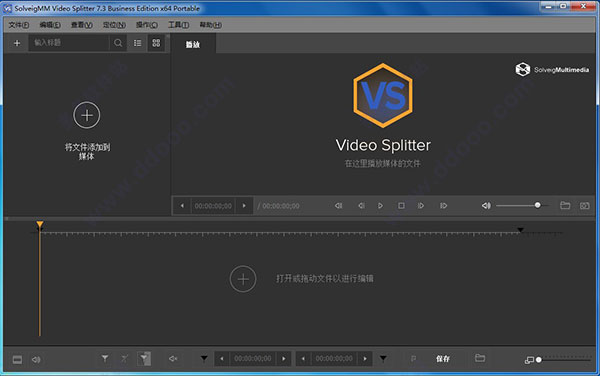Mute the player volume speaker icon
The height and width of the screenshot is (376, 600).
(x=486, y=206)
